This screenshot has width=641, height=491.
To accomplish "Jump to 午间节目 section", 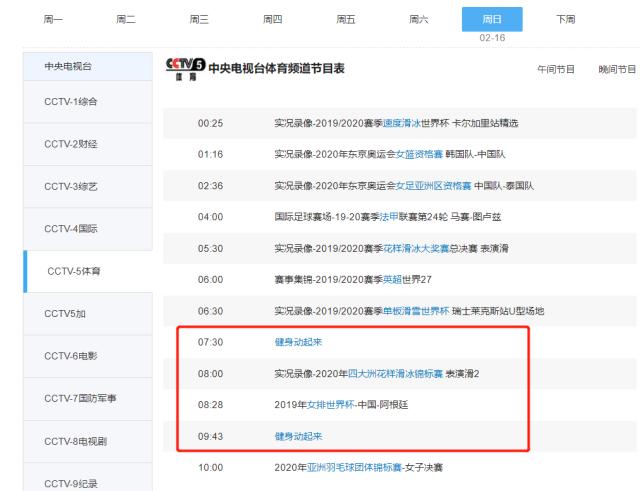I will click(x=556, y=70).
